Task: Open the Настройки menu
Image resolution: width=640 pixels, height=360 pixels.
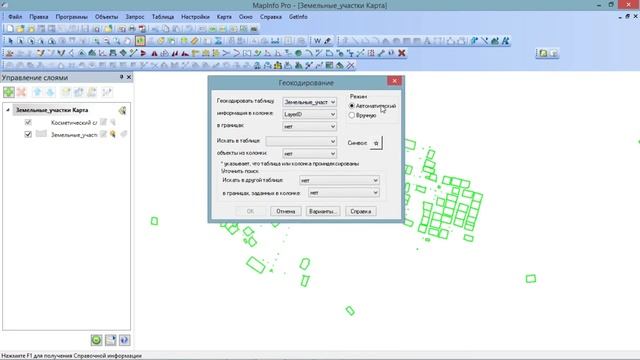Action: [x=195, y=17]
